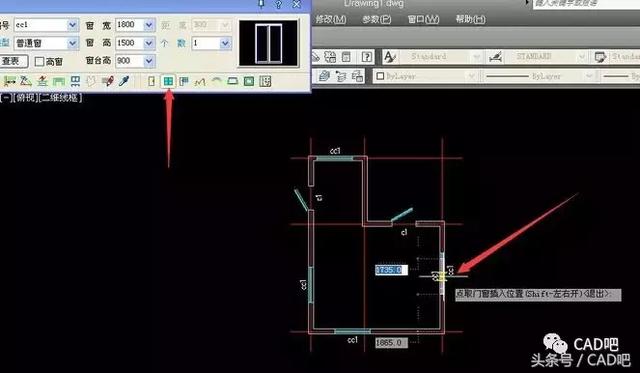The width and height of the screenshot is (640, 373).
Task: Select the eyedropper pick-parameters icon
Action: coord(124,81)
